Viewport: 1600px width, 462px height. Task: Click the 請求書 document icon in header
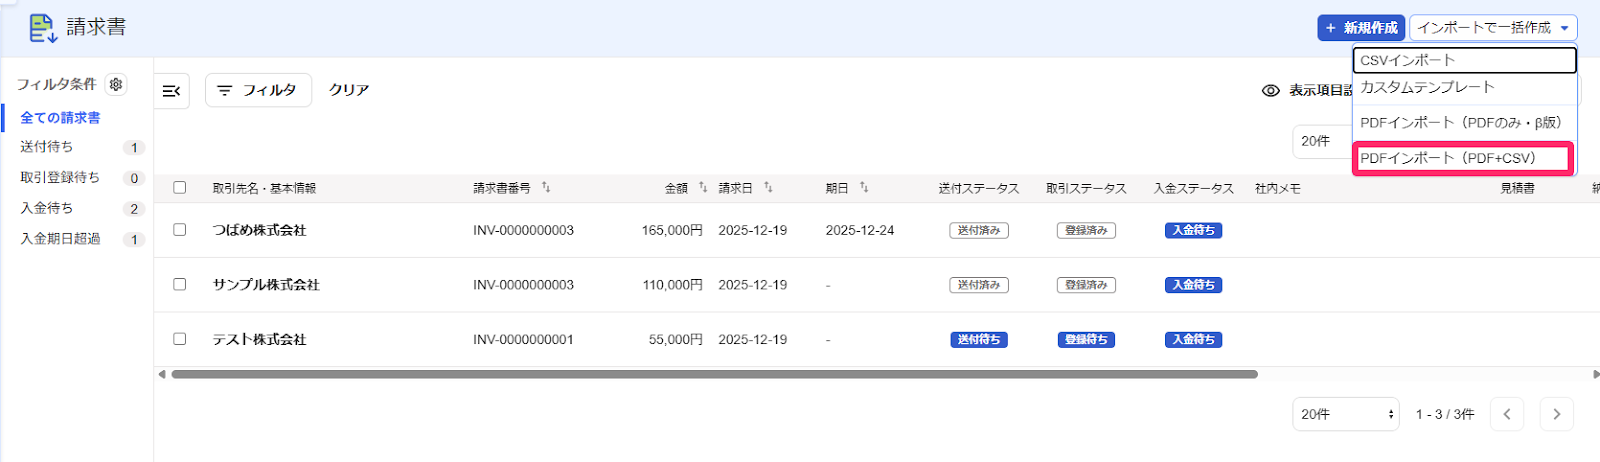pos(42,28)
